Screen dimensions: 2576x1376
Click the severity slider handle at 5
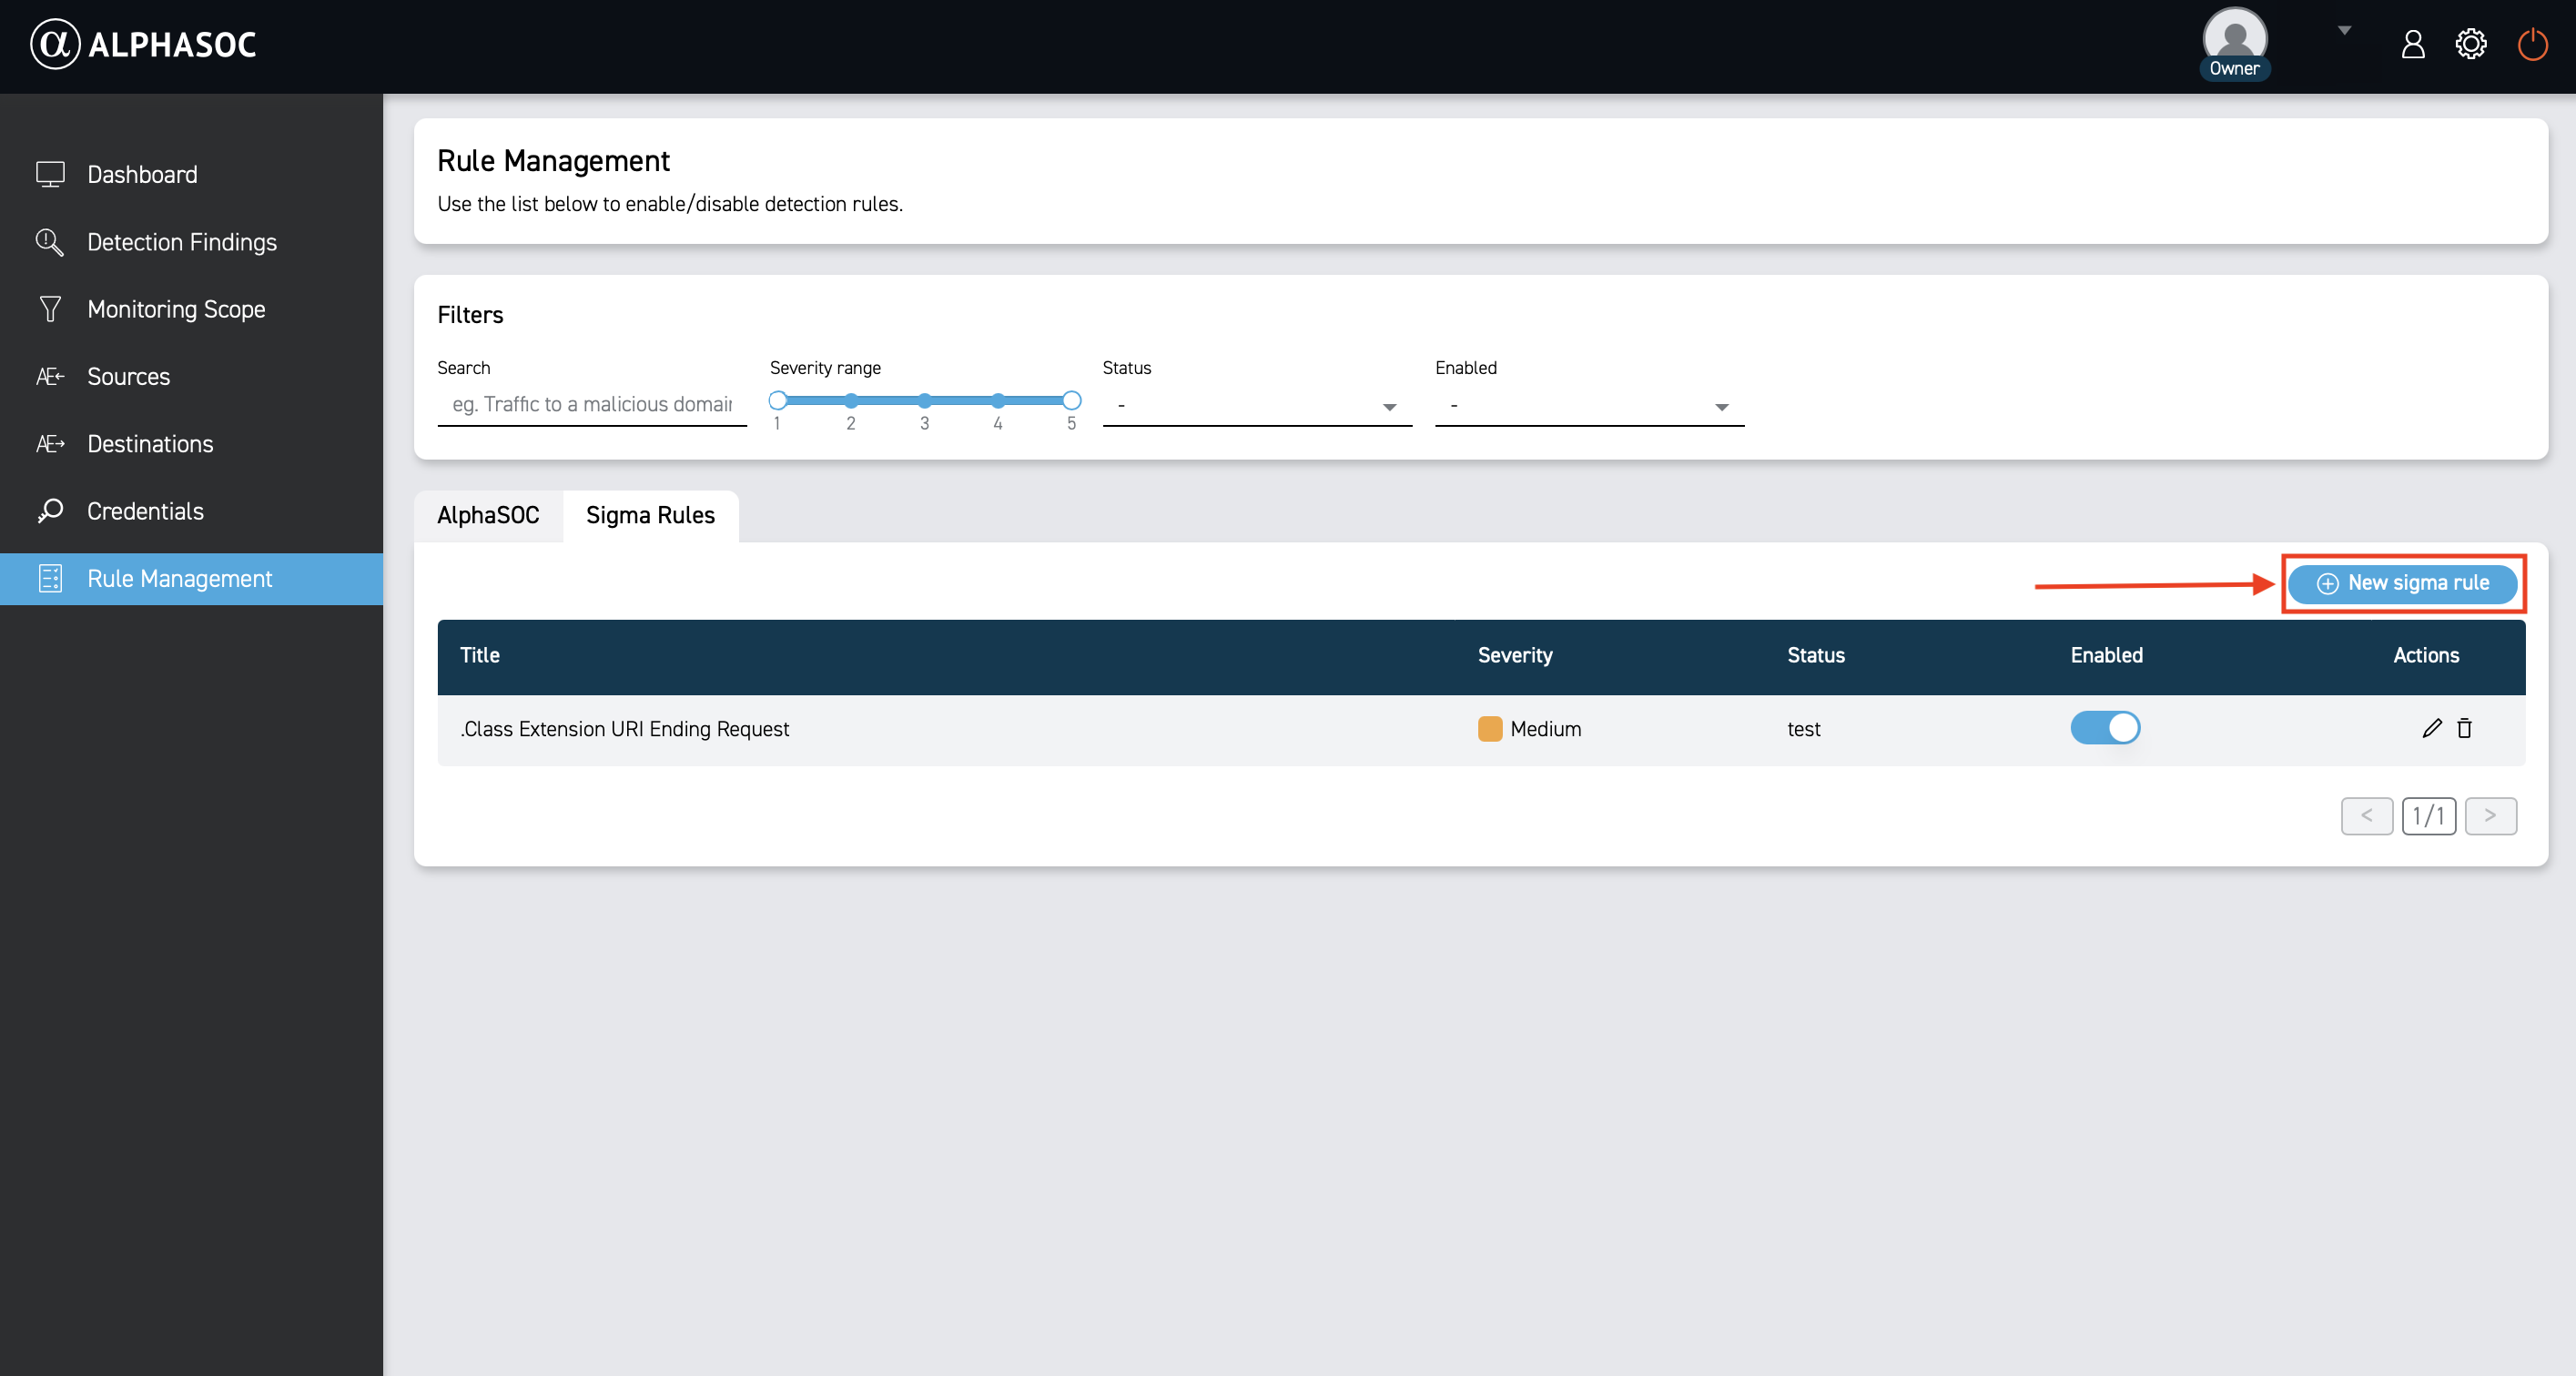pyautogui.click(x=1071, y=400)
